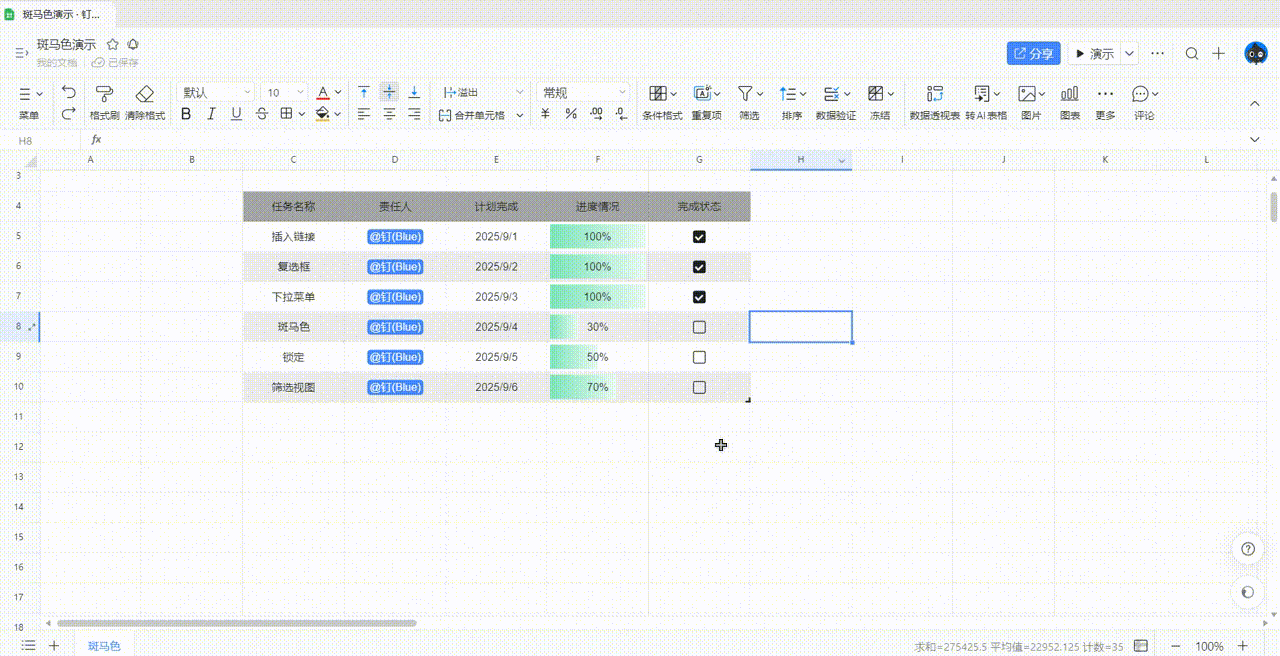This screenshot has width=1280, height=656.
Task: Start the 演示 presentation
Action: 1094,54
